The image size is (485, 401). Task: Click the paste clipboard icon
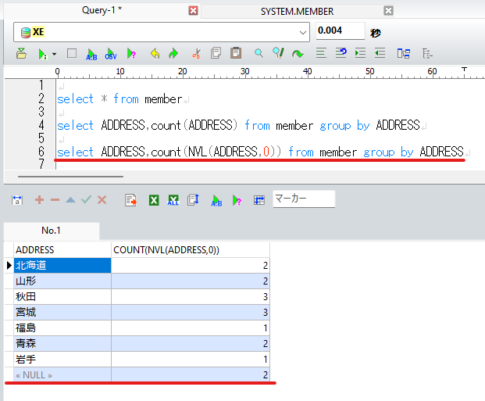[236, 53]
